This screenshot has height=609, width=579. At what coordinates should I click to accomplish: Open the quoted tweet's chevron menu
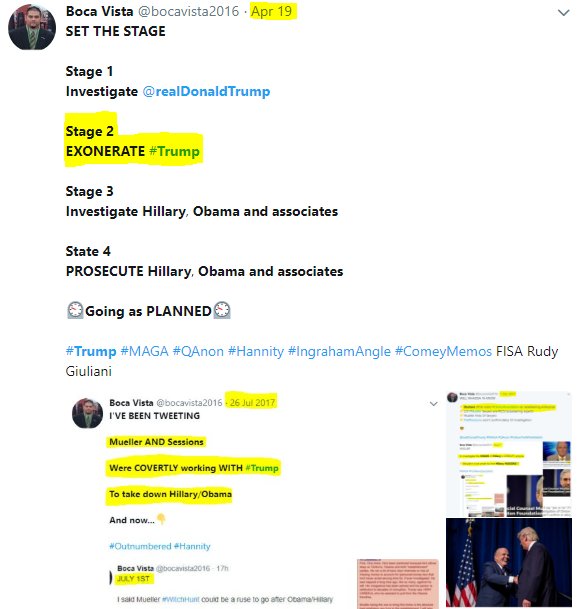click(x=433, y=404)
